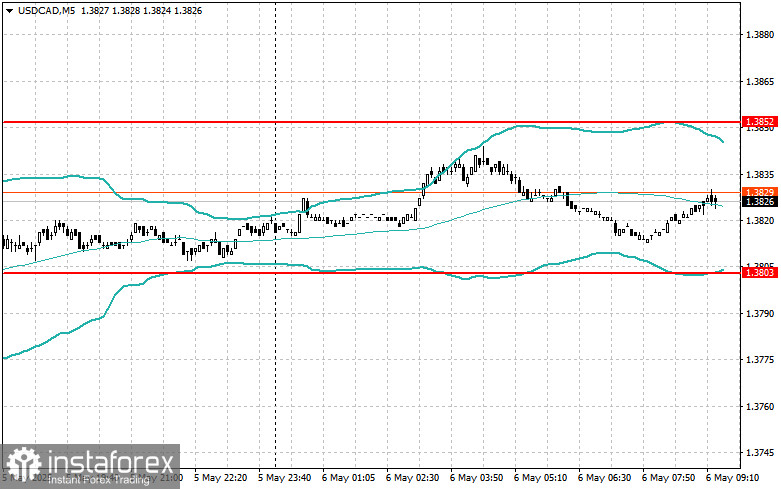This screenshot has width=781, height=489.
Task: Click the 6 May 02:30 time label
Action: click(412, 478)
